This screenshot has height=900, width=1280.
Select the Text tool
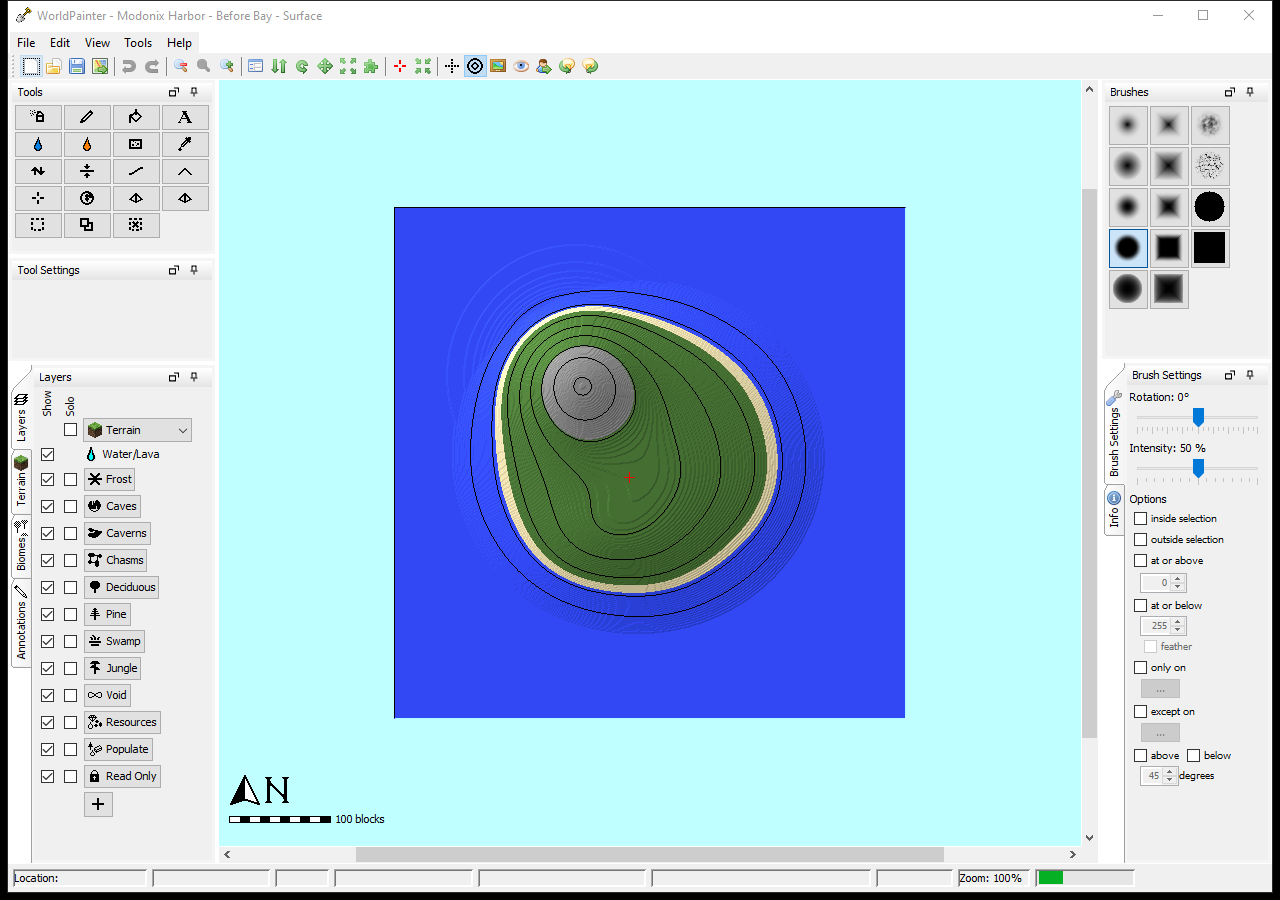click(185, 117)
